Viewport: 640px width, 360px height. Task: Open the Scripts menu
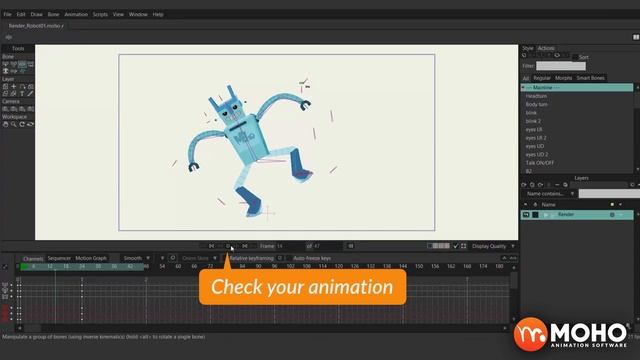point(100,14)
